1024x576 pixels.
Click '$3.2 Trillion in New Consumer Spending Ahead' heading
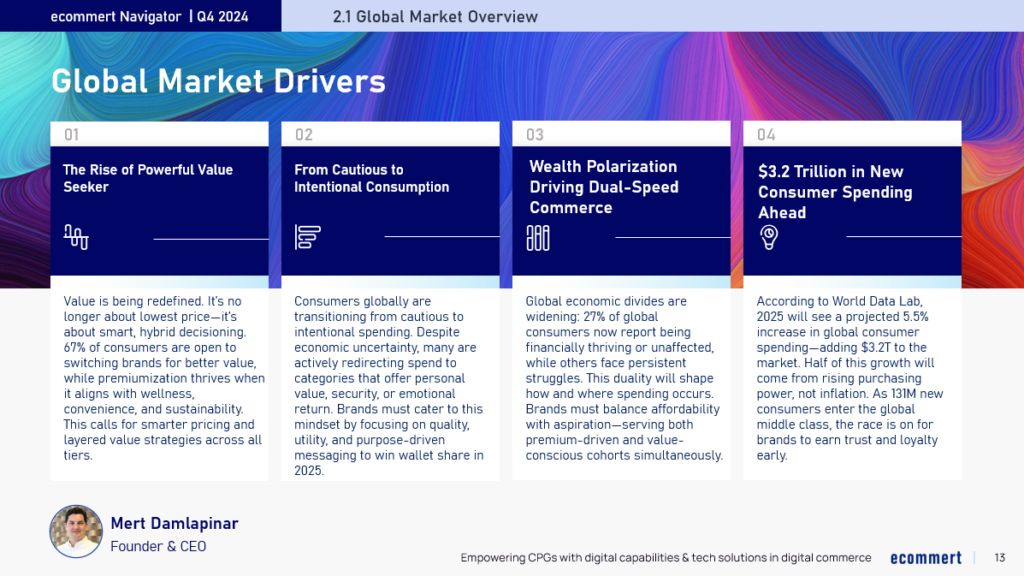point(835,192)
